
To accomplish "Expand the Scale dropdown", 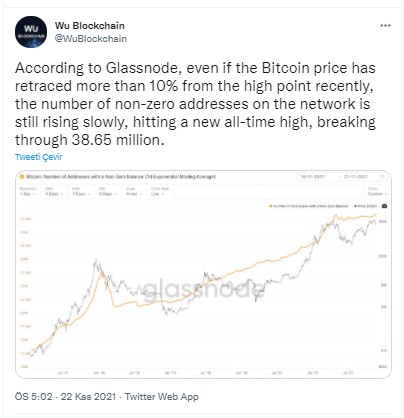I will coord(134,191).
